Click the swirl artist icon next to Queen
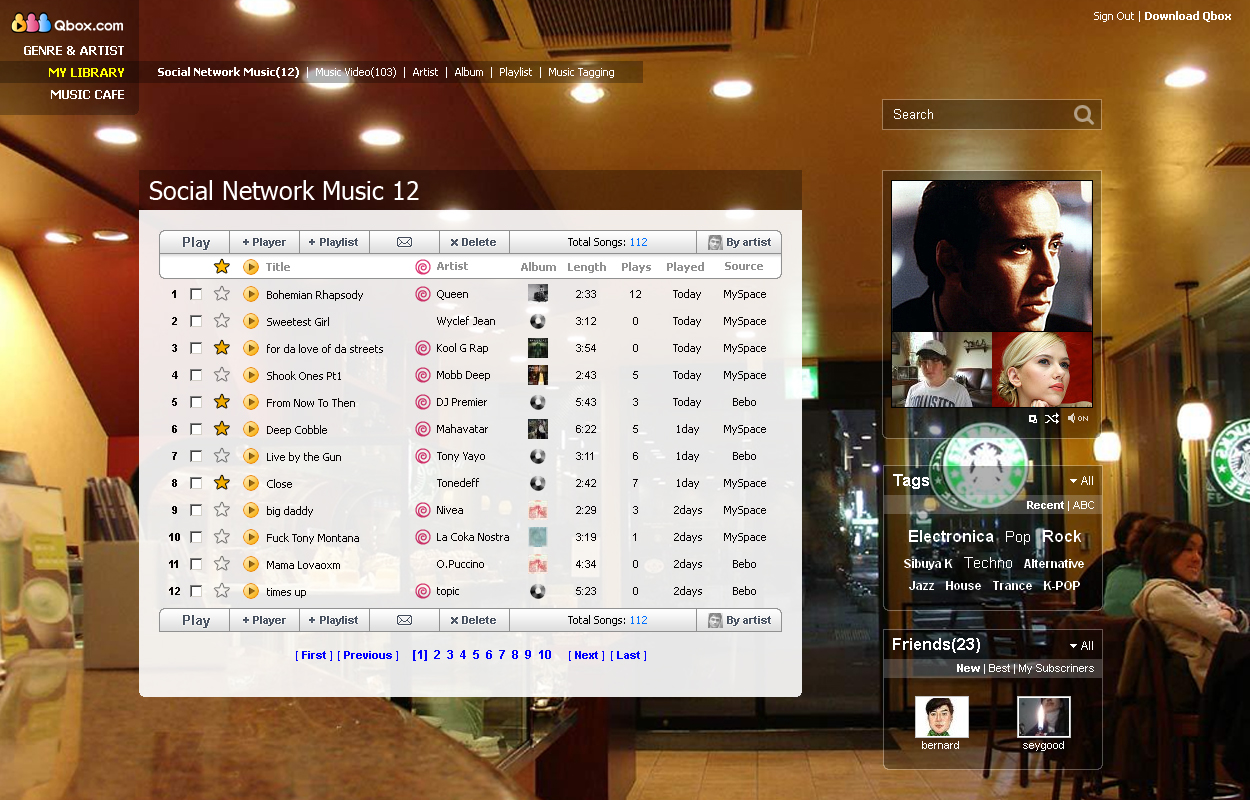This screenshot has height=800, width=1250. [x=423, y=294]
